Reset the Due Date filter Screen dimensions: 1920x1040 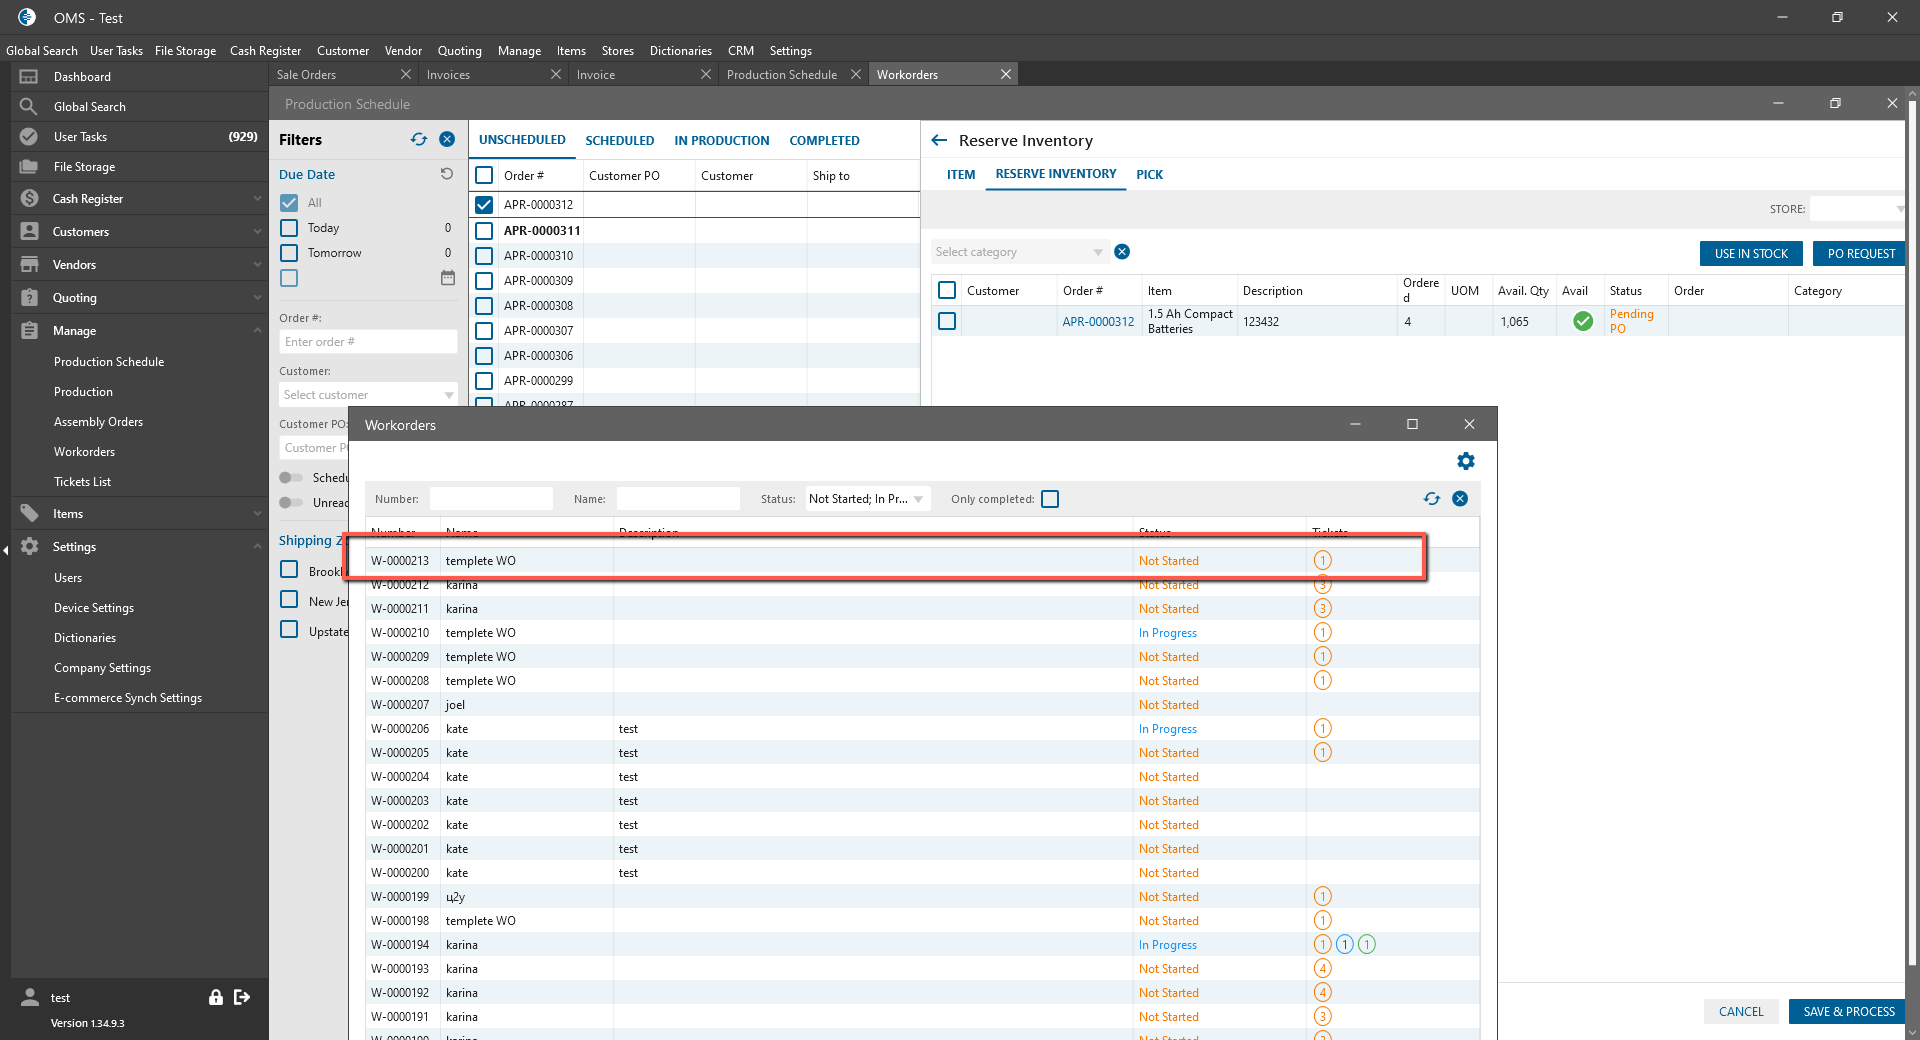447,174
